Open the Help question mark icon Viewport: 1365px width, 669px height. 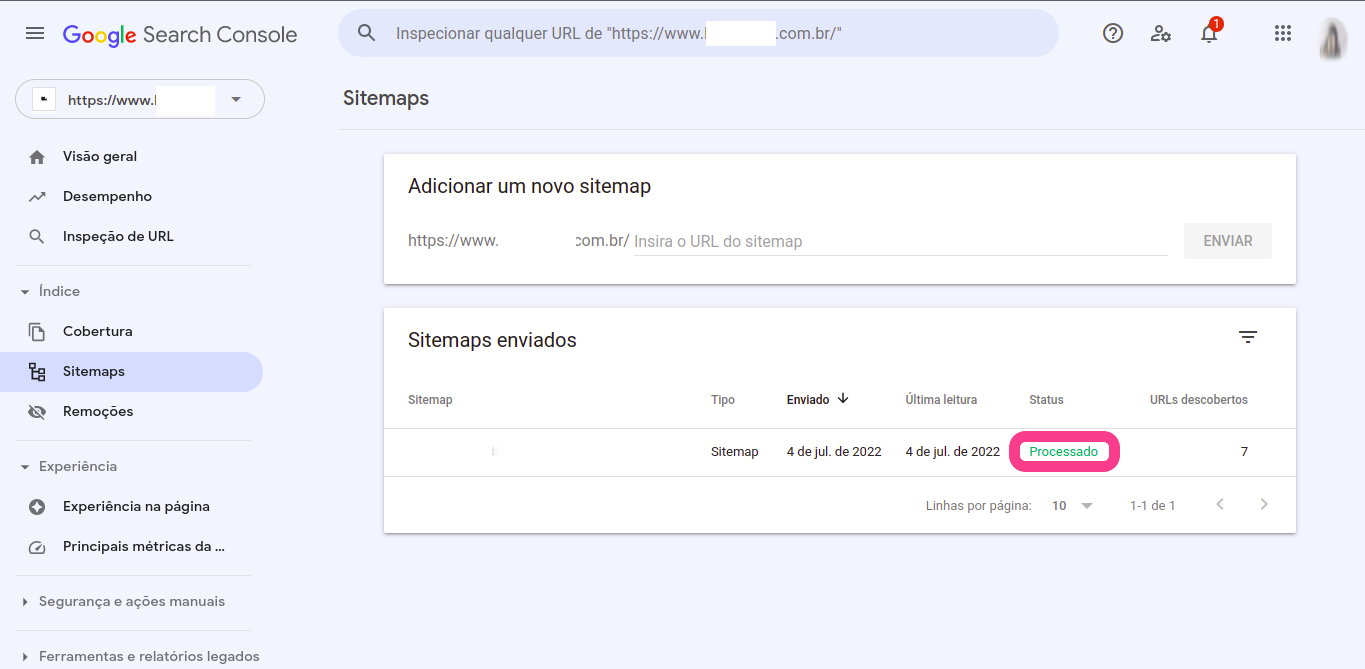[1113, 33]
